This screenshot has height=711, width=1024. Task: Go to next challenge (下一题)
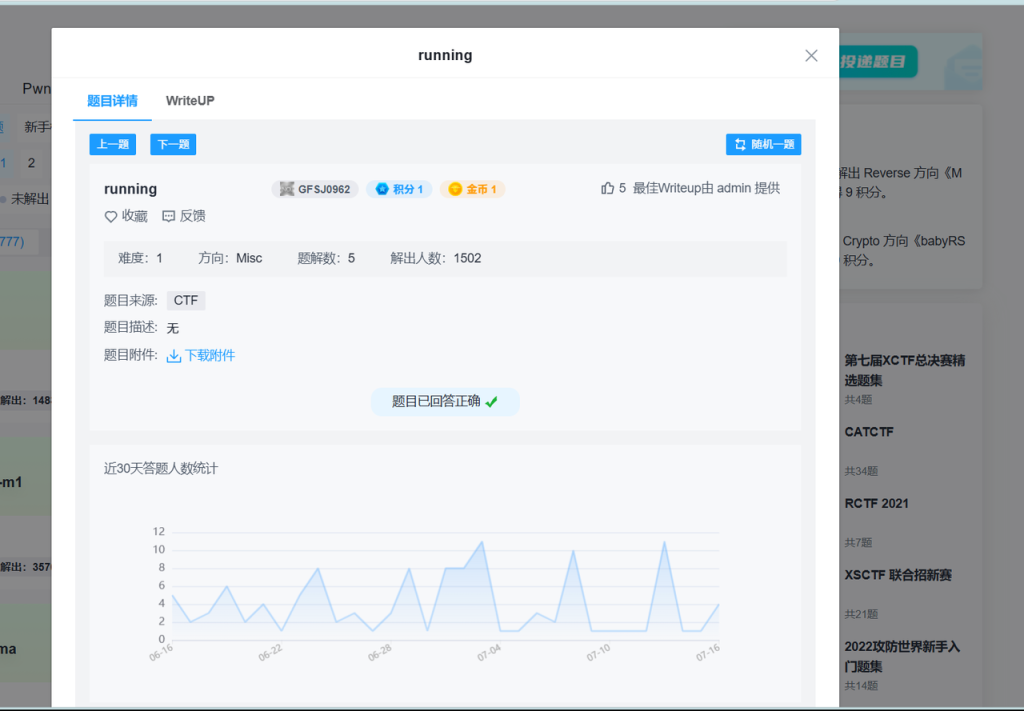(x=173, y=144)
